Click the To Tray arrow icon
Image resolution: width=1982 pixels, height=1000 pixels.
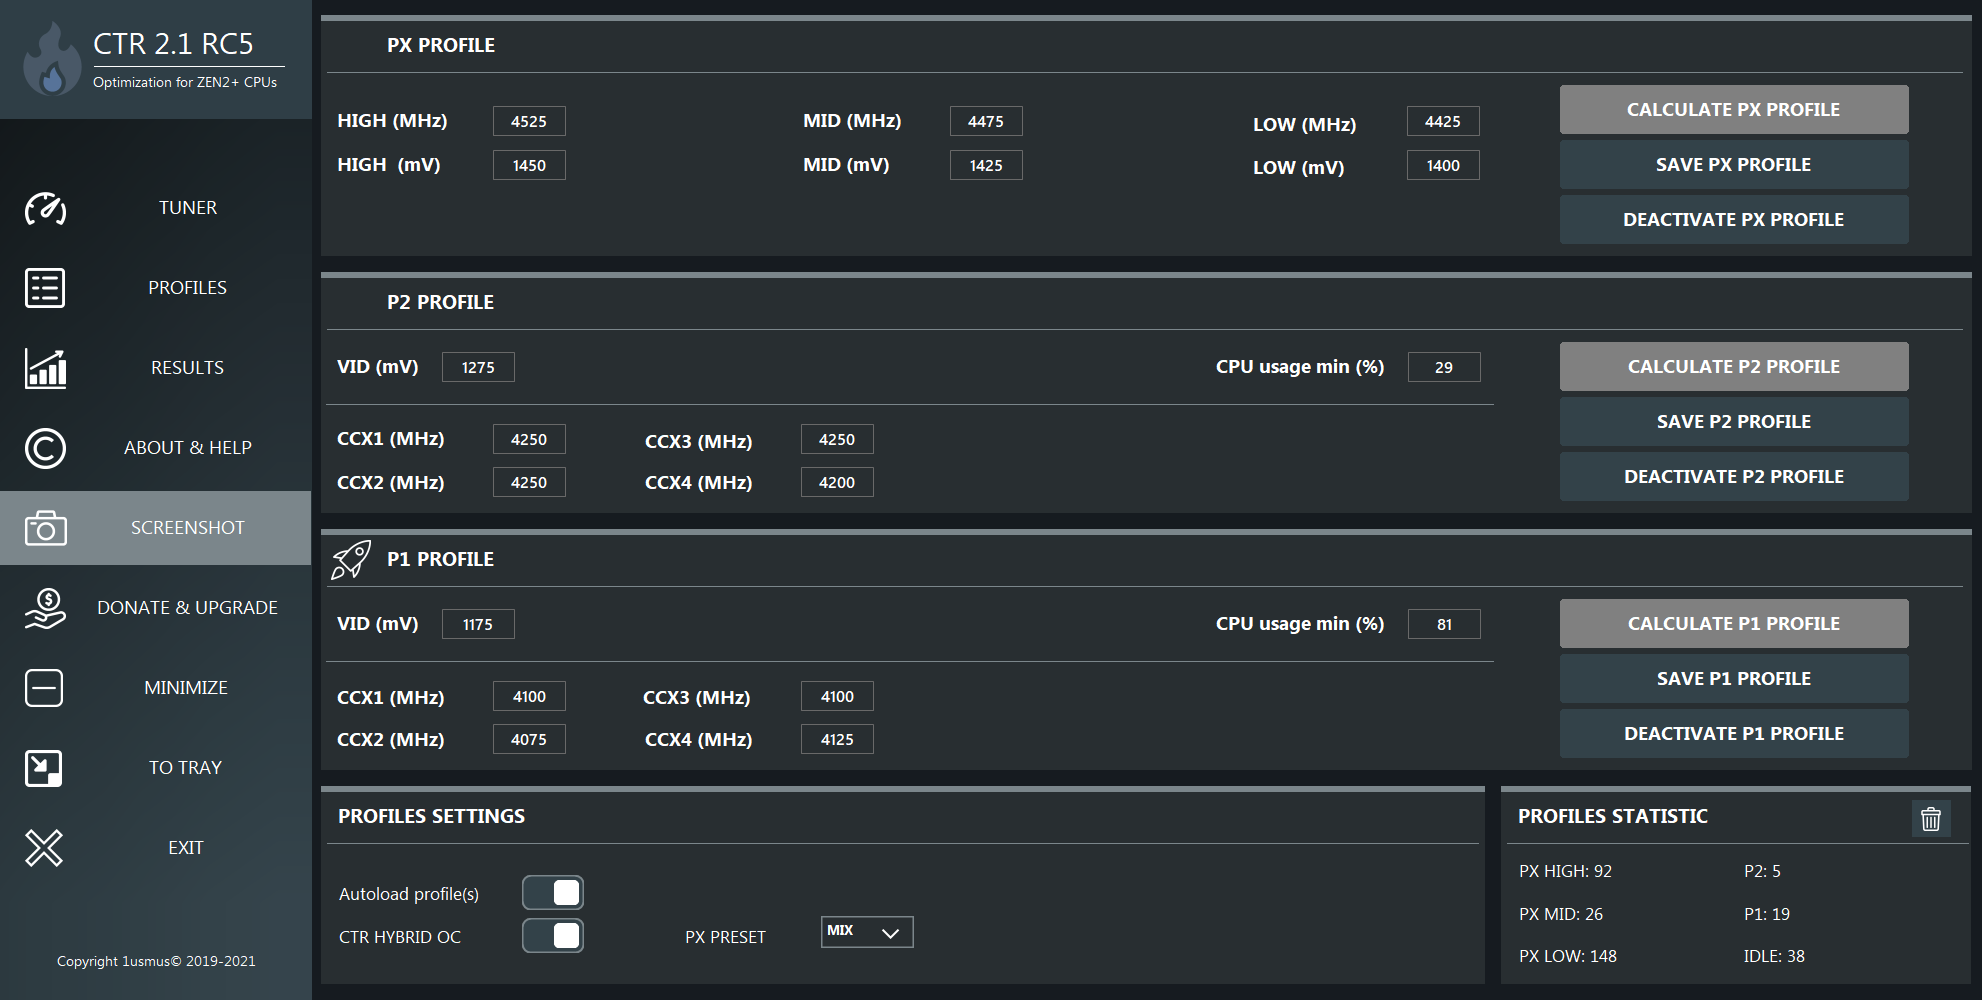(x=44, y=768)
